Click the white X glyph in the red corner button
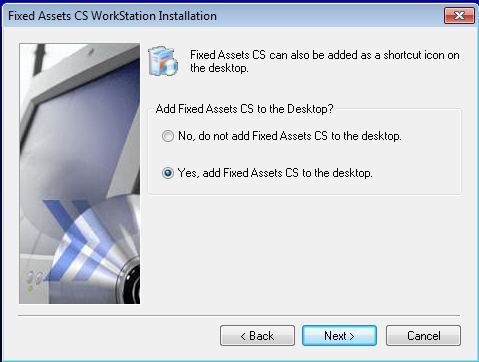 pyautogui.click(x=459, y=15)
